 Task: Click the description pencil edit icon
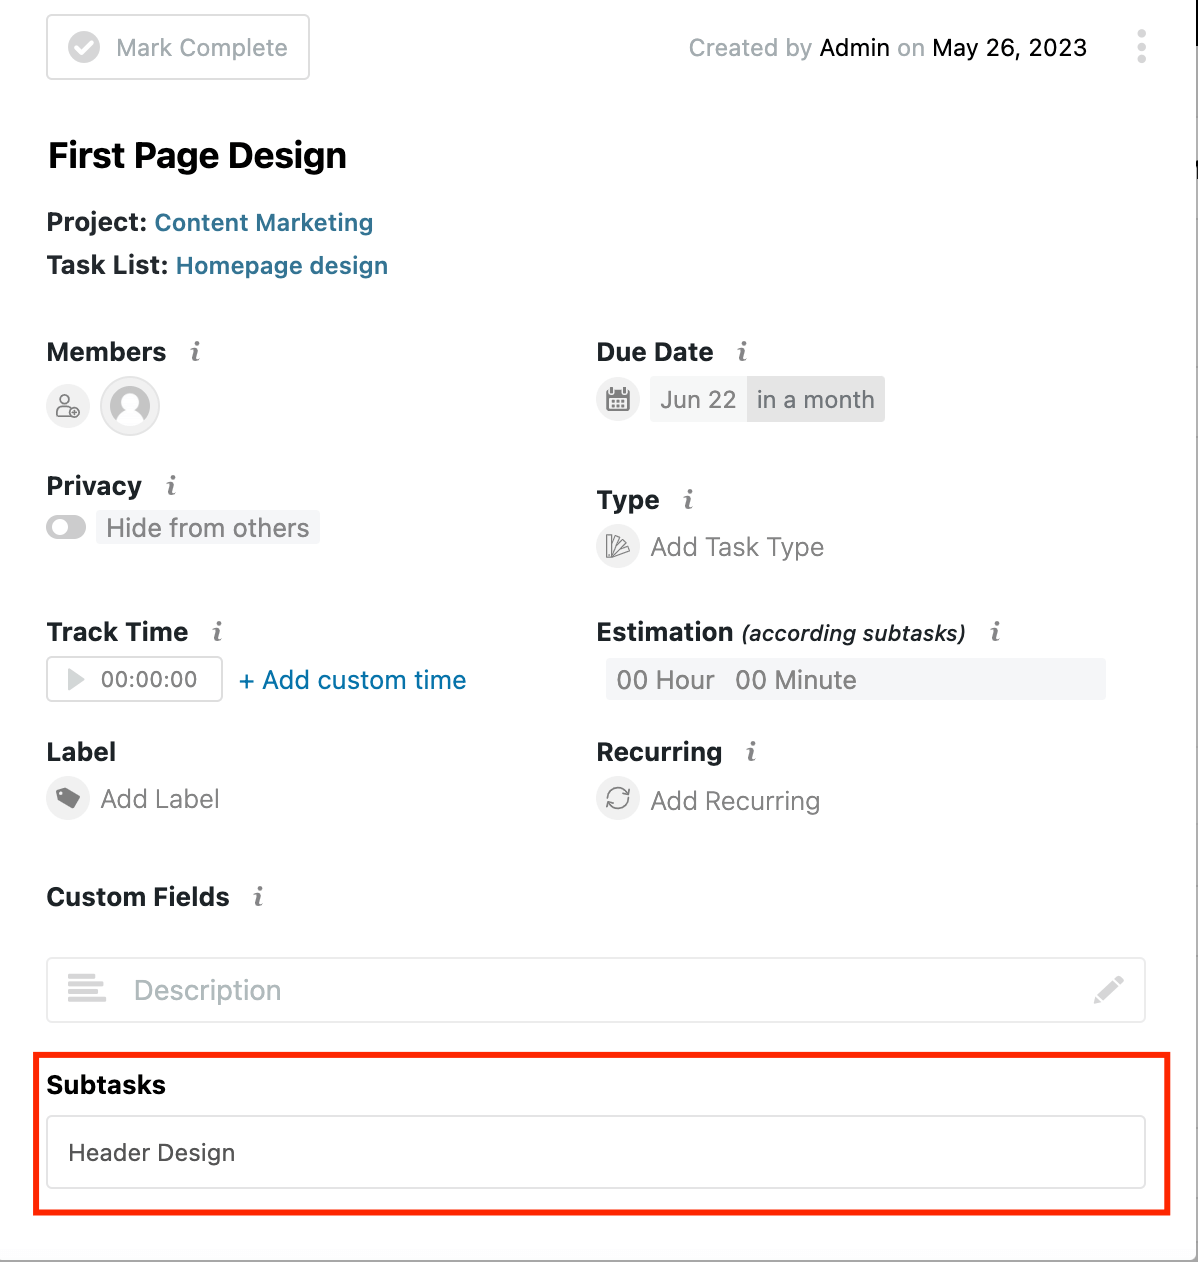1108,990
